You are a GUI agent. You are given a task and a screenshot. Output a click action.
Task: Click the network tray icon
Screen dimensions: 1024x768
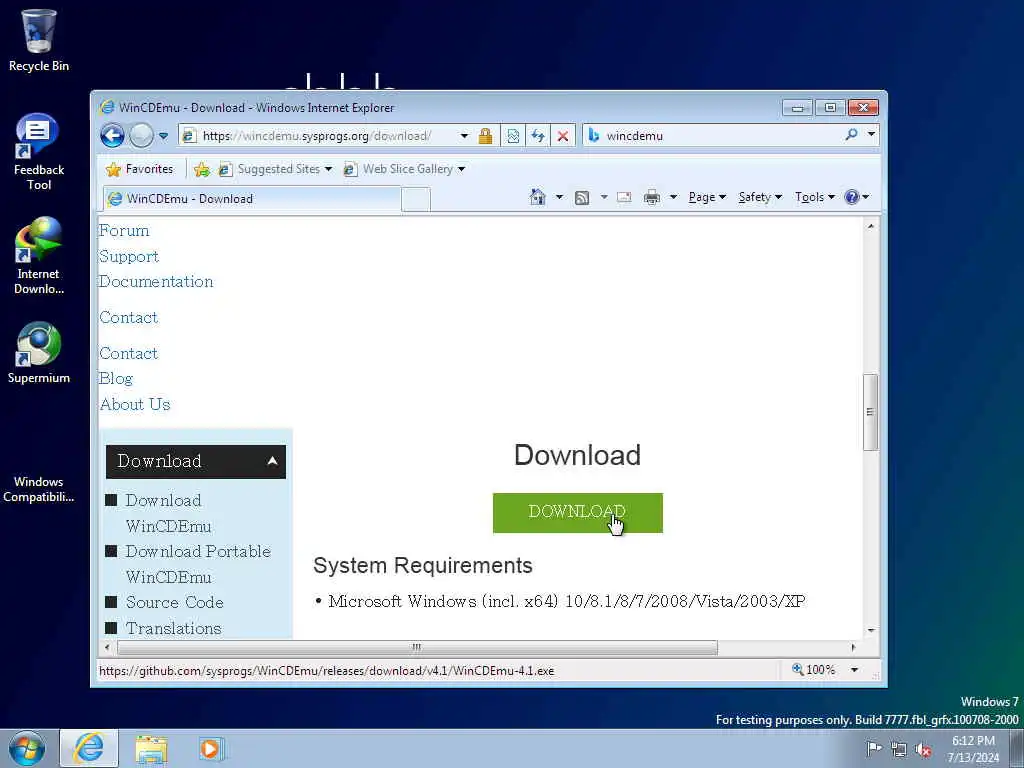tap(899, 750)
